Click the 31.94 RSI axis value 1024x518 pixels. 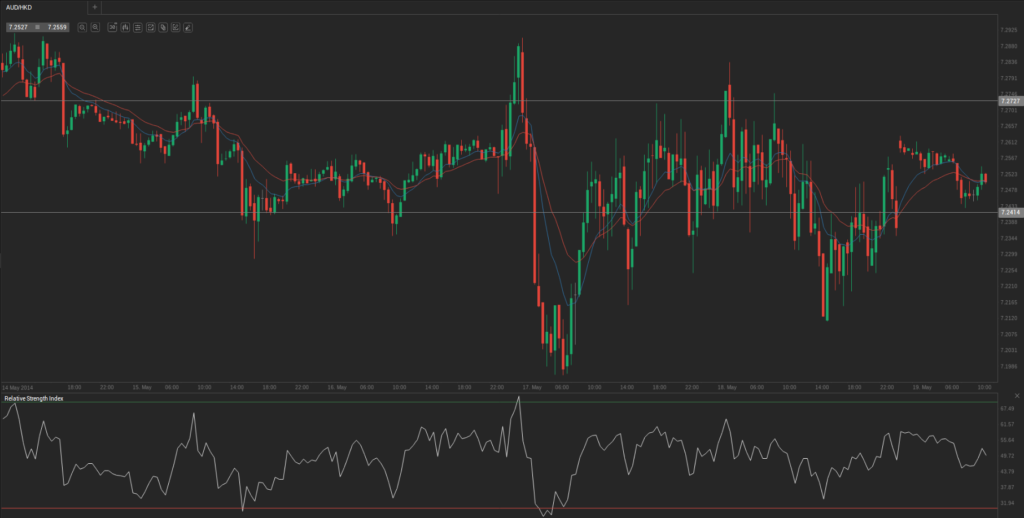coord(1007,503)
